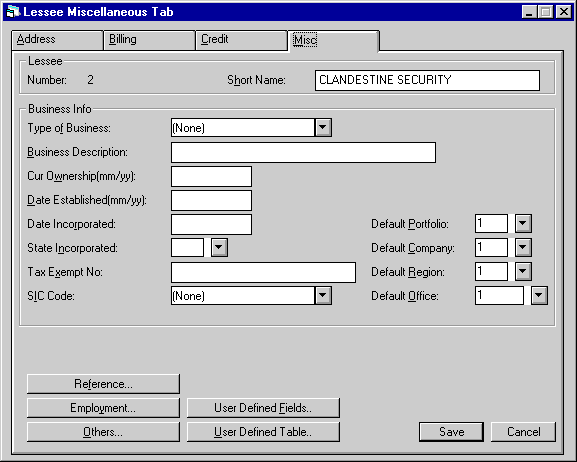Open the SIC Code dropdown list
Viewport: 577px width, 462px height.
point(323,295)
